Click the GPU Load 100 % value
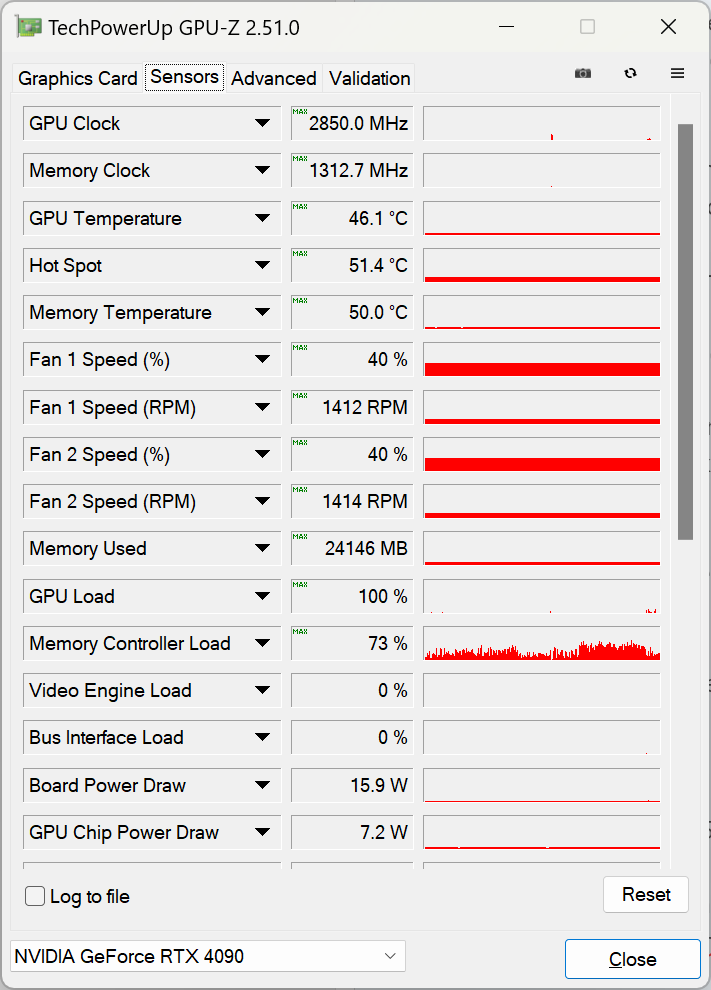The image size is (711, 990). (x=352, y=596)
